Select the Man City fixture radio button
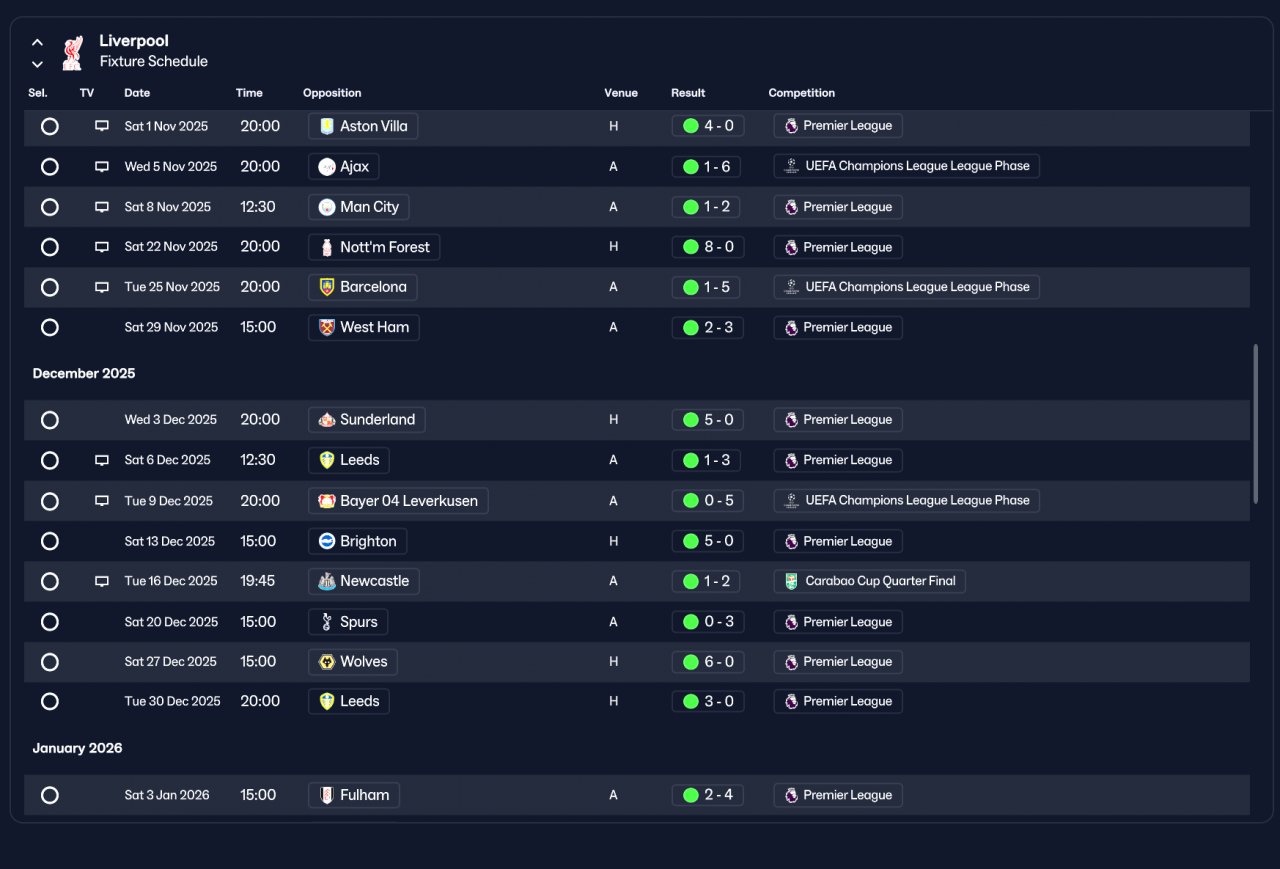 coord(50,207)
